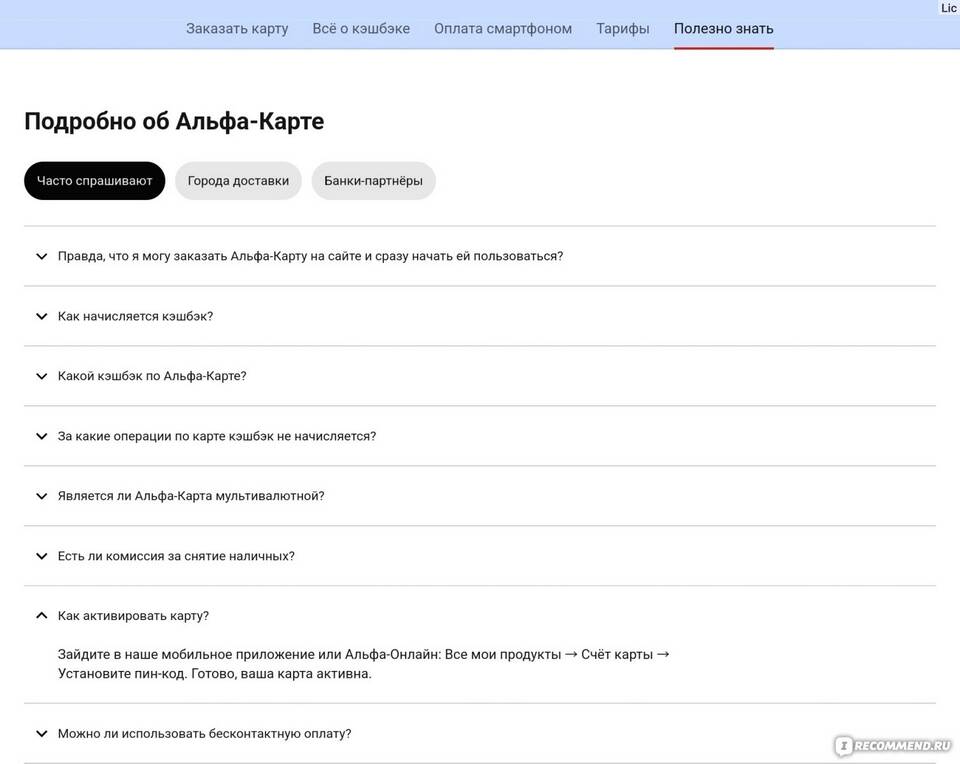Expand chevron for Какой кэшбэк по Альфа-Карте
960x764 pixels.
click(x=42, y=376)
